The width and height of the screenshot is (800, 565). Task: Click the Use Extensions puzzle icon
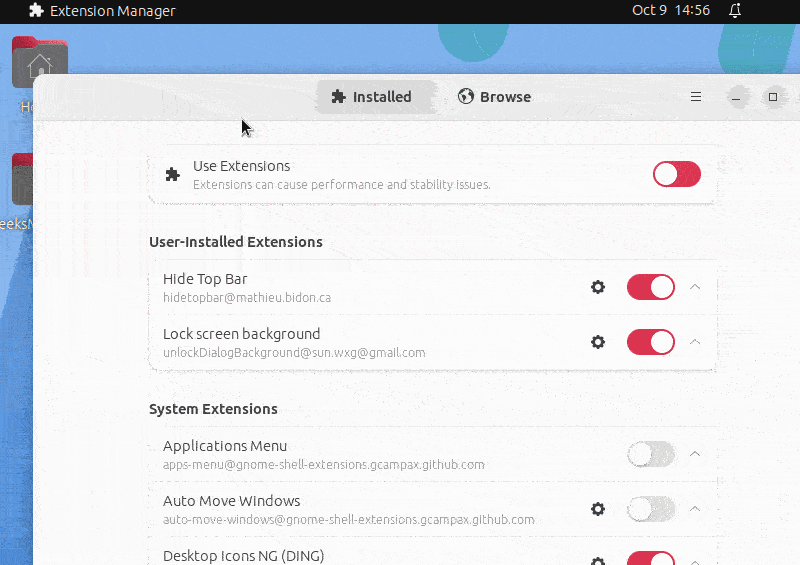coord(172,175)
